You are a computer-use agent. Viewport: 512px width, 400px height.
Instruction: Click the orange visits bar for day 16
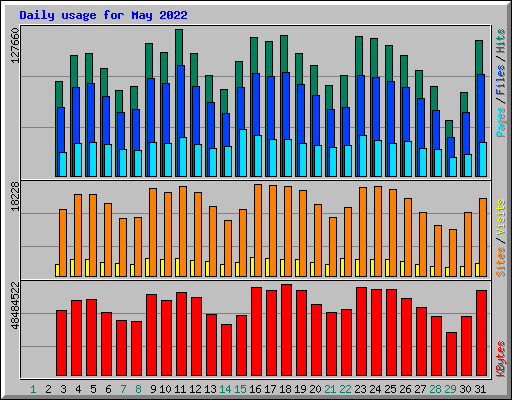point(258,230)
